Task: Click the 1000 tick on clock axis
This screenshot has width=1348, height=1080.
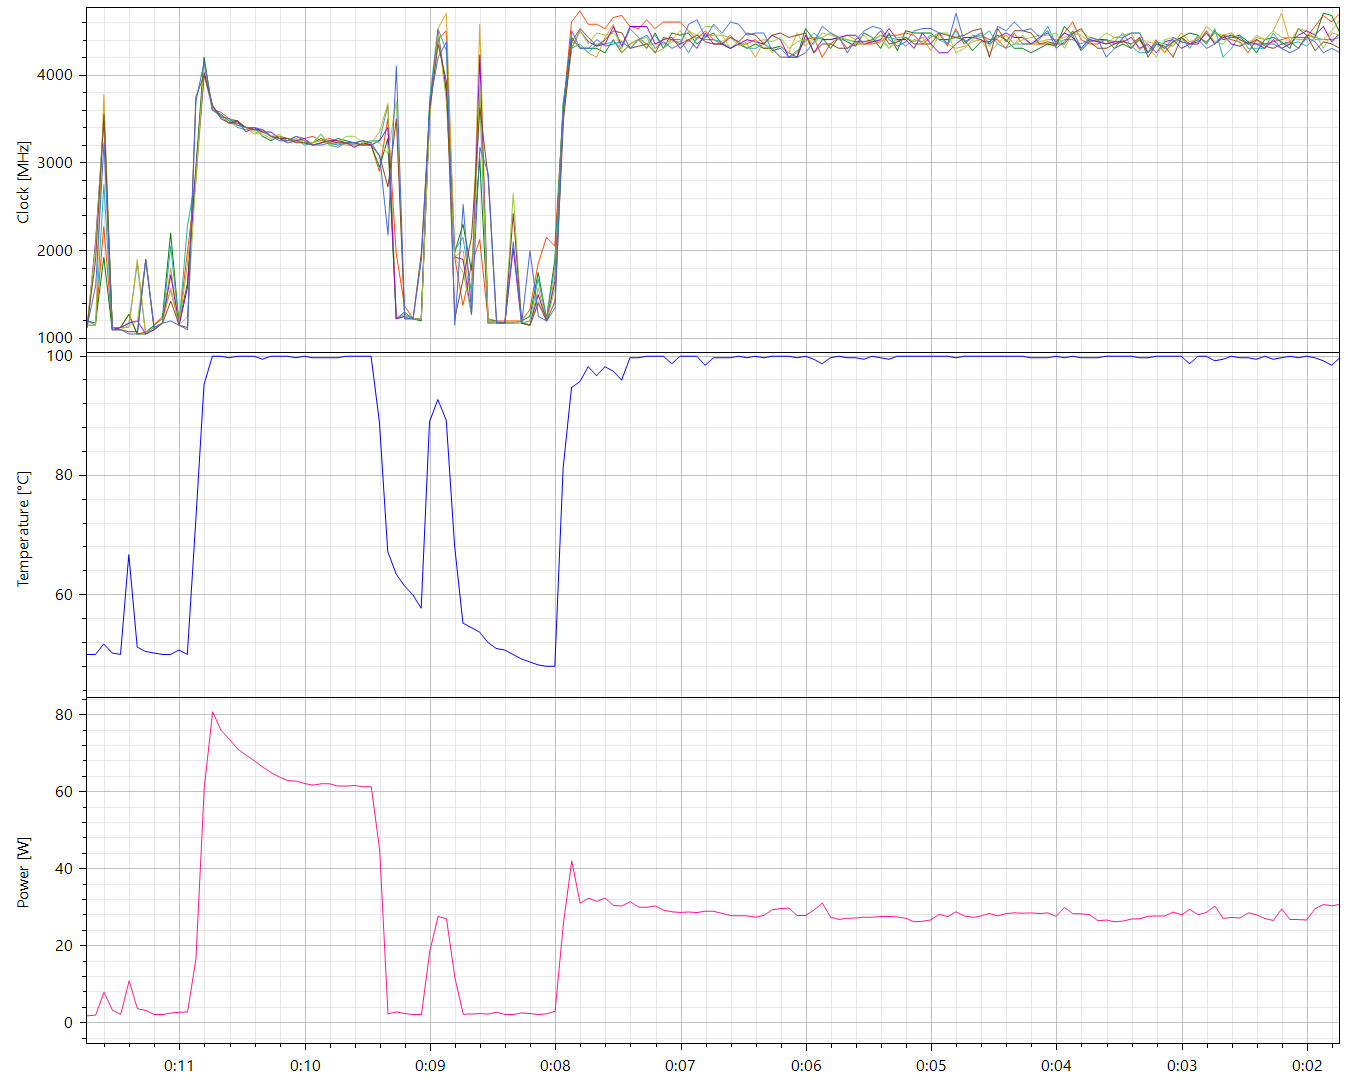Action: (x=55, y=338)
